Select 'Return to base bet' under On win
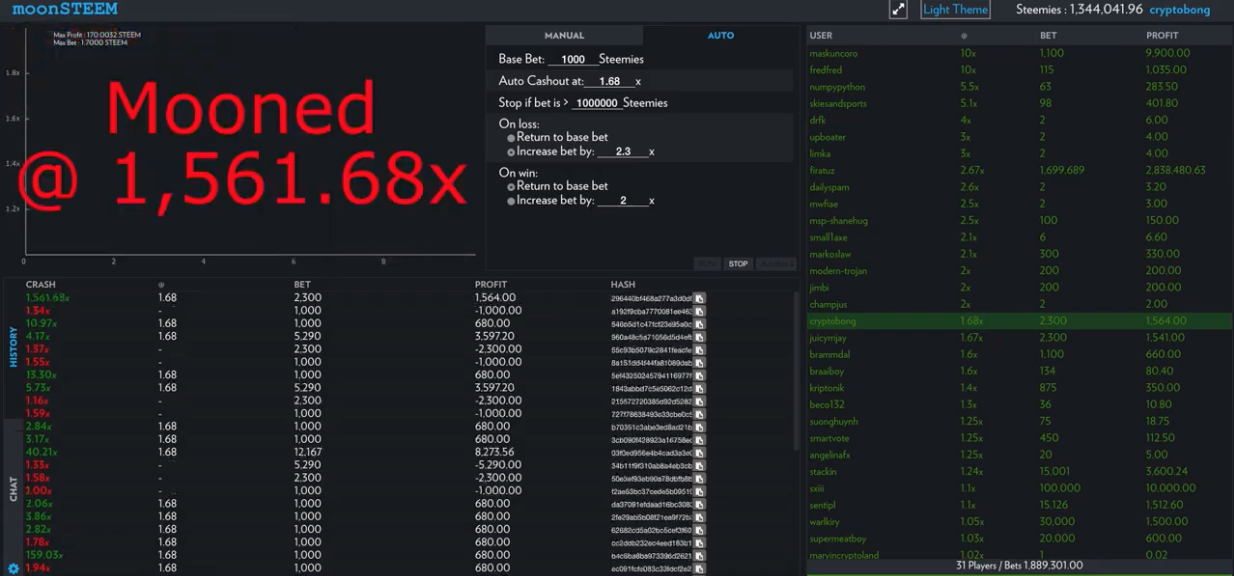Viewport: 1234px width, 576px height. [x=511, y=187]
